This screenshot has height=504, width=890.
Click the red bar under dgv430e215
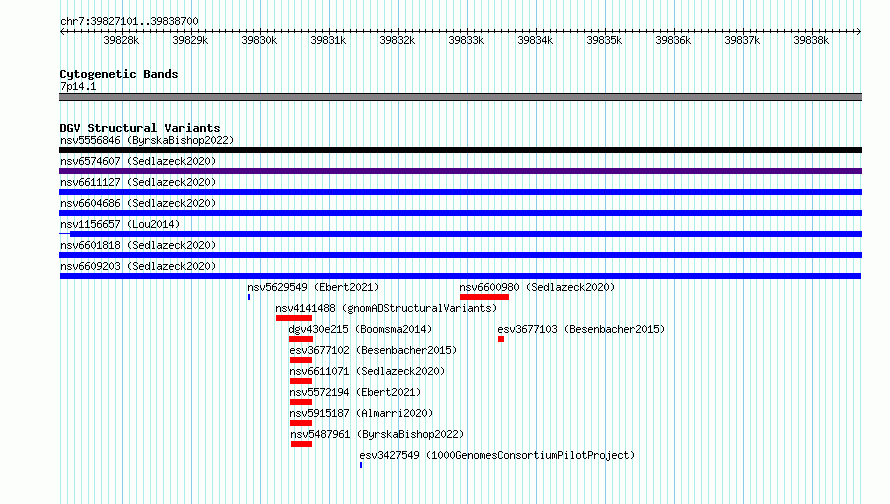point(301,339)
